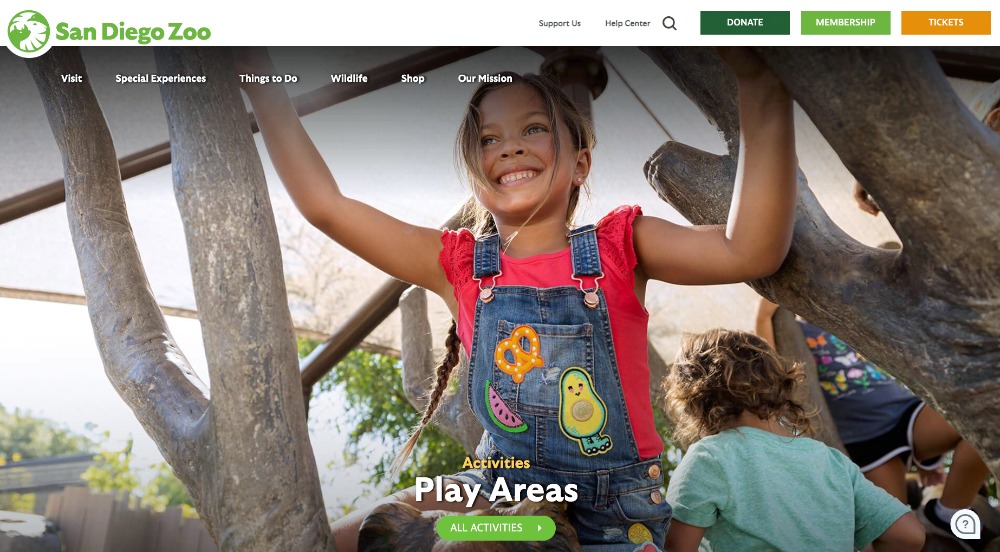Open the Wildlife menu
Screen dimensions: 1000x552
click(349, 78)
